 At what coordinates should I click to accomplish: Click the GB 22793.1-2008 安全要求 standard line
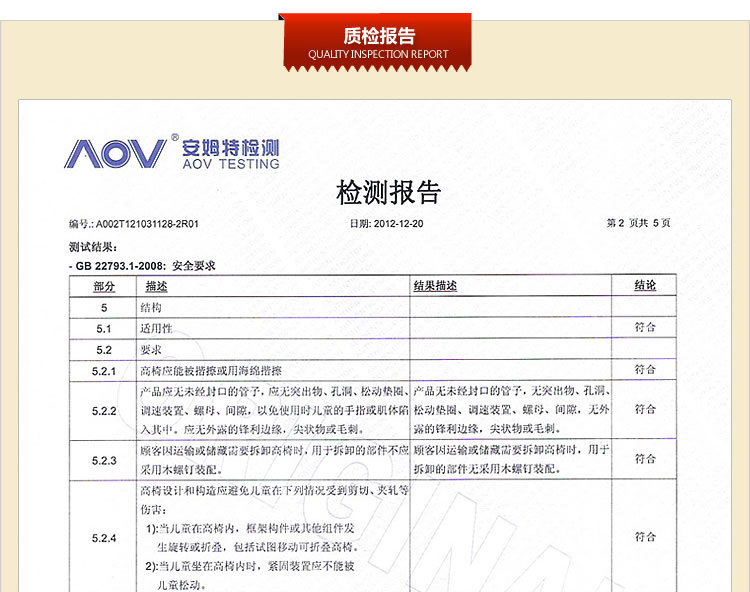(142, 266)
